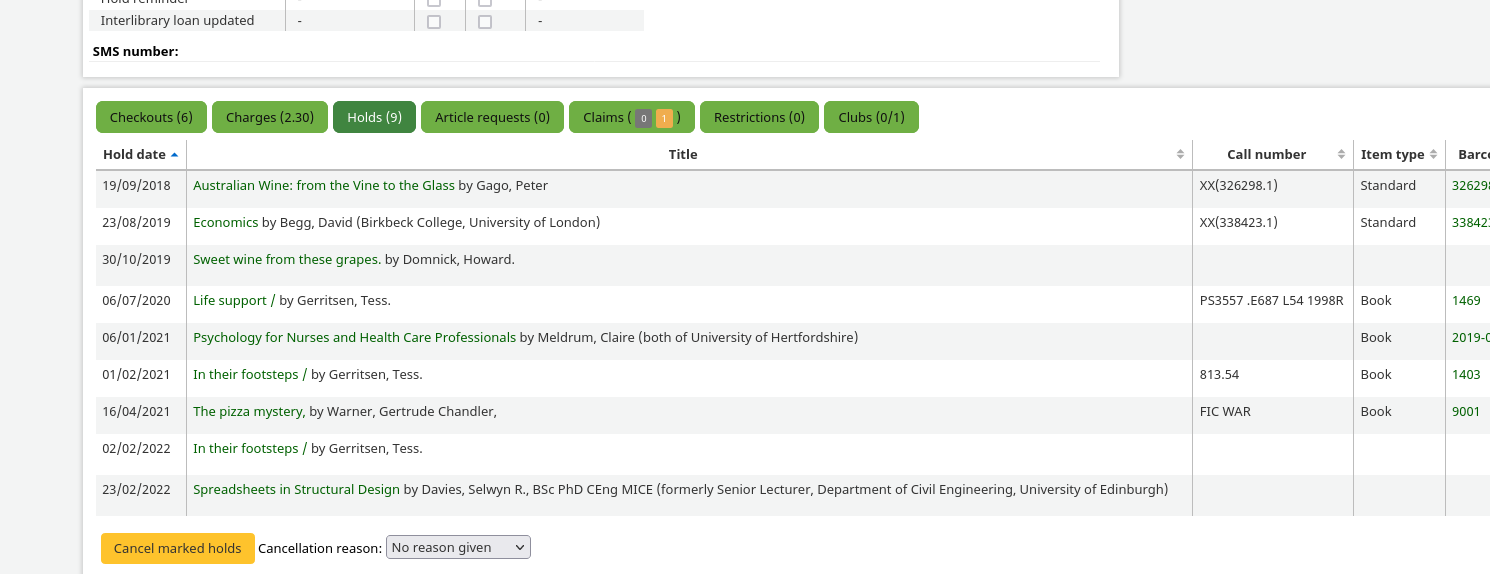Click the orange 1 badge in Claims
The image size is (1490, 574).
(664, 118)
